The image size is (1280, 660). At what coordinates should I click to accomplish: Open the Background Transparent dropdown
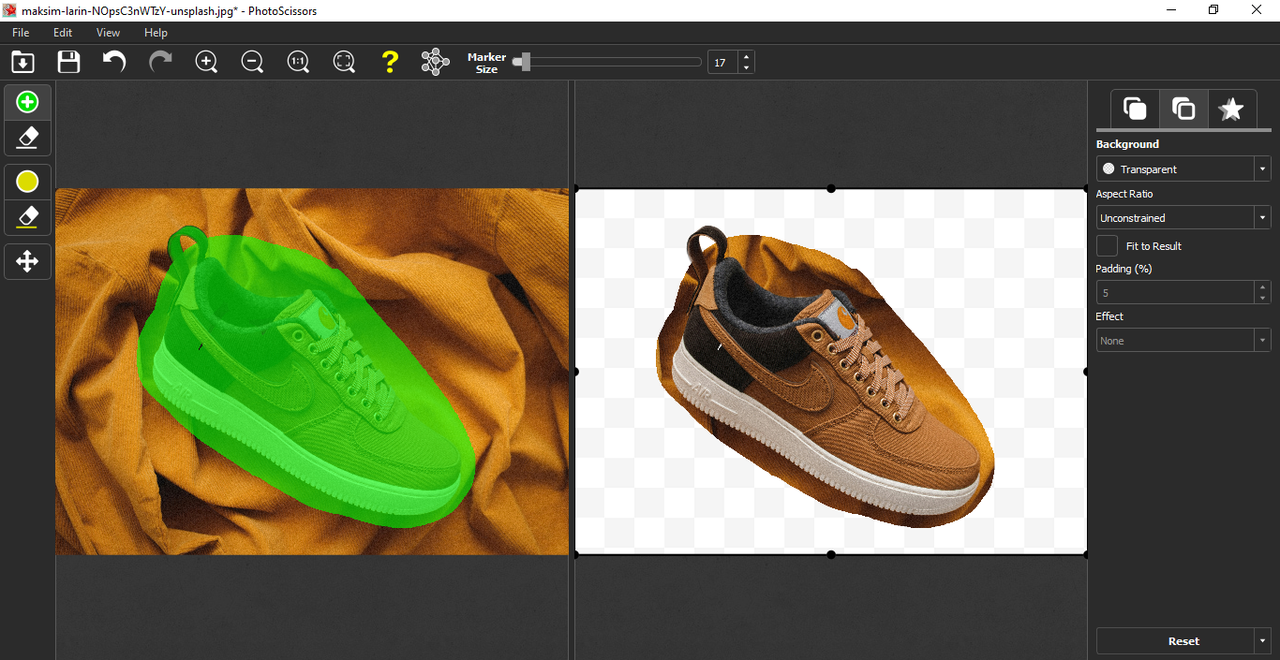click(1183, 169)
